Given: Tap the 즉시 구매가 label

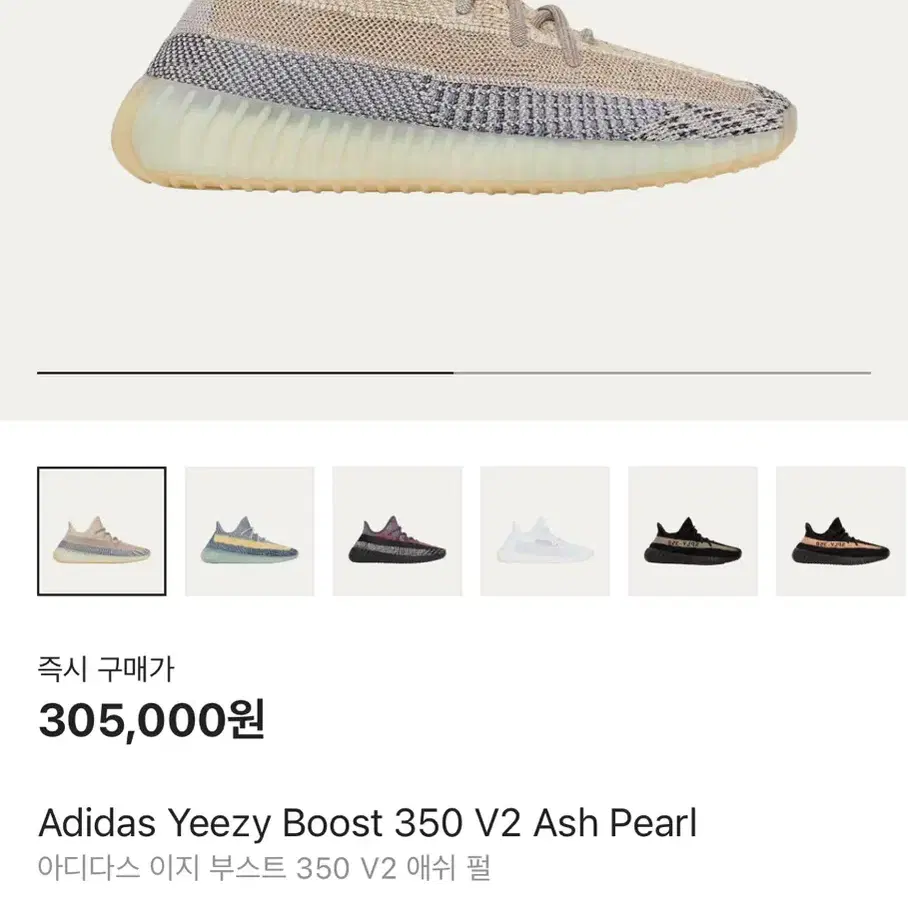Looking at the screenshot, I should [x=106, y=669].
